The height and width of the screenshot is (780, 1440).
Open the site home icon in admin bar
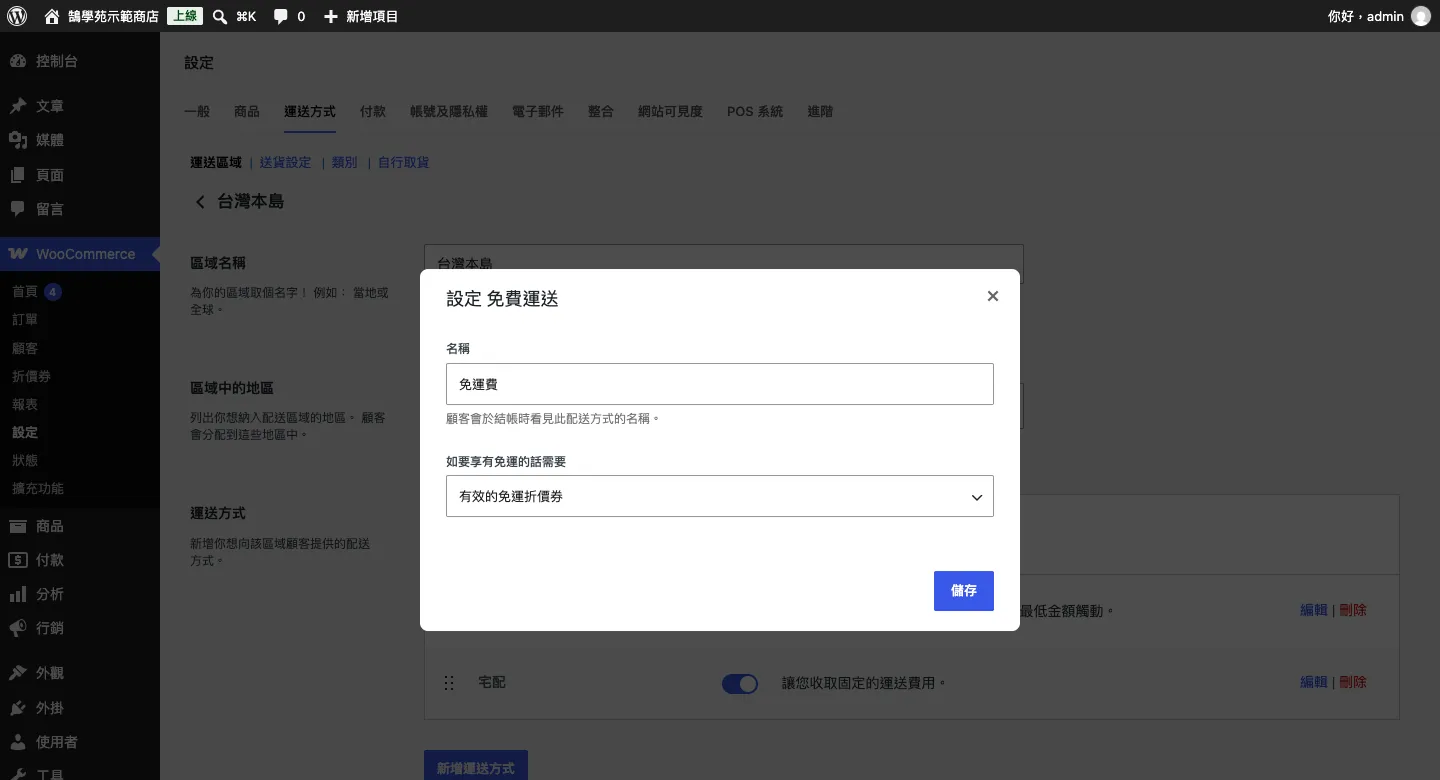tap(52, 16)
